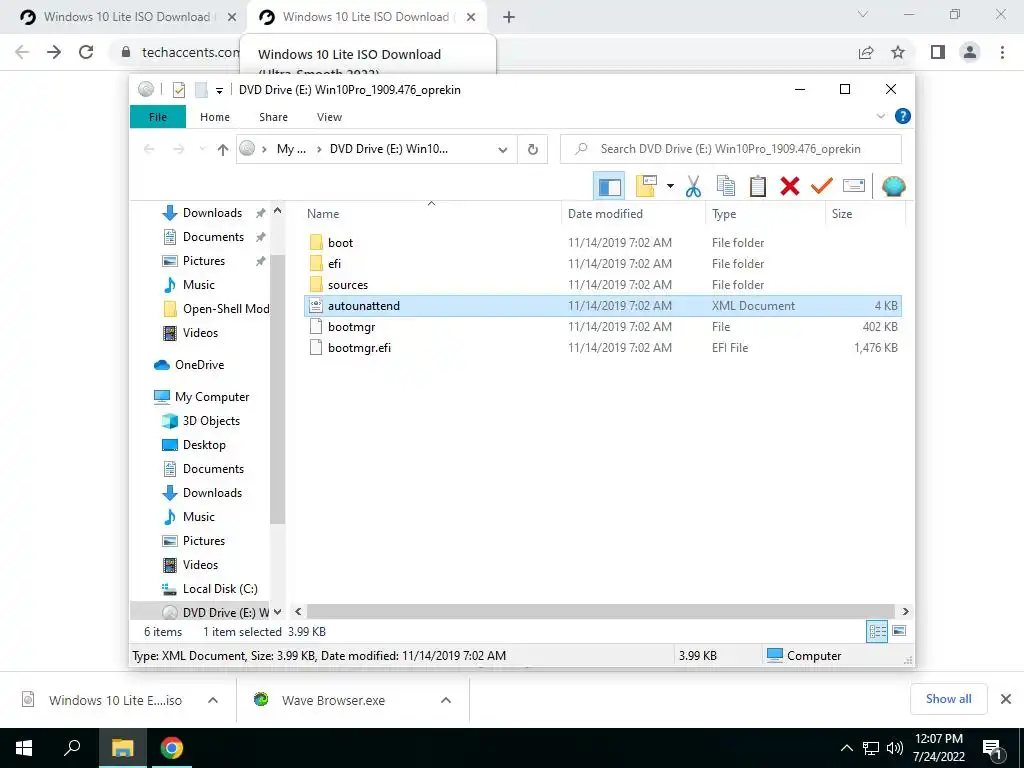Open the Classic Shell settings shell icon
The image size is (1024, 768).
893,186
